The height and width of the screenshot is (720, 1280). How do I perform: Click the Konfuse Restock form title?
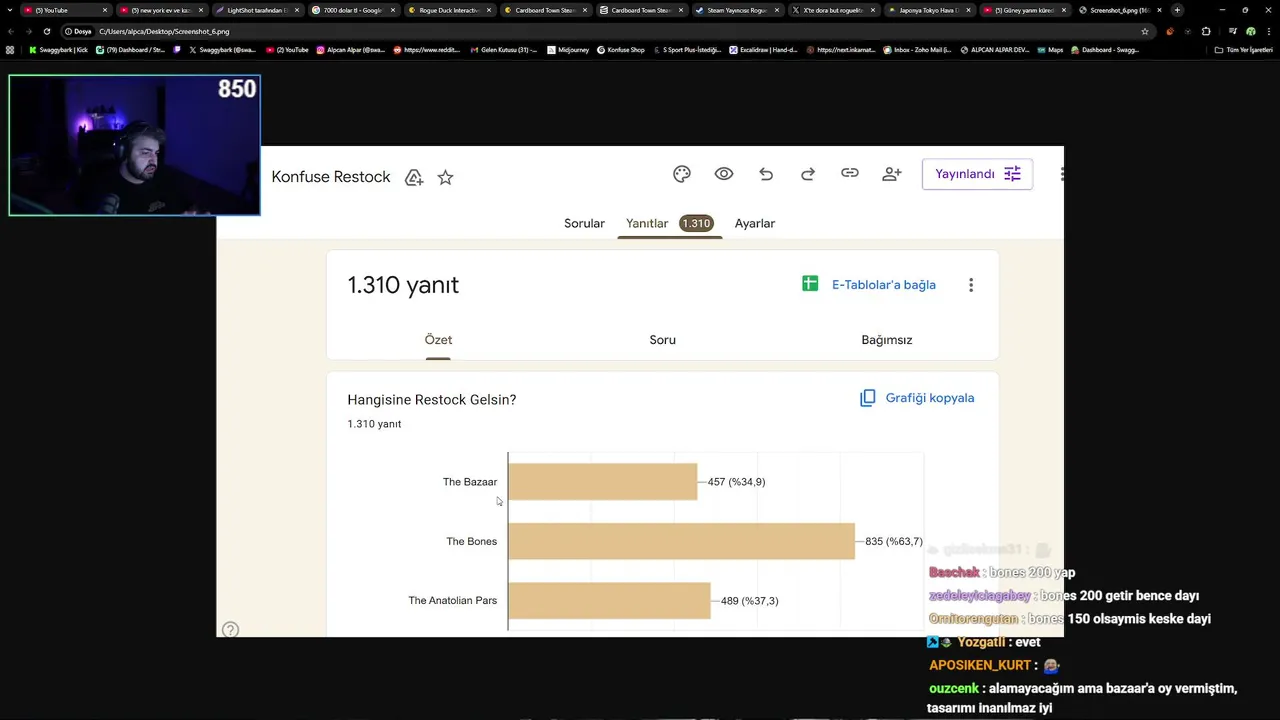[x=331, y=177]
